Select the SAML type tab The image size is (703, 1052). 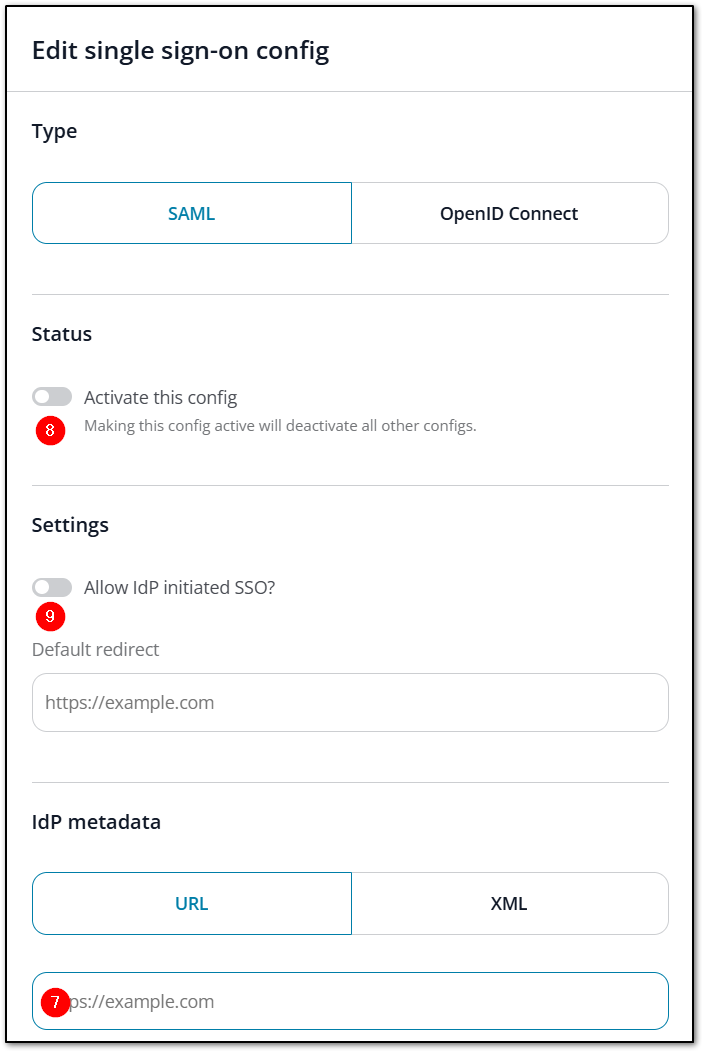[191, 212]
